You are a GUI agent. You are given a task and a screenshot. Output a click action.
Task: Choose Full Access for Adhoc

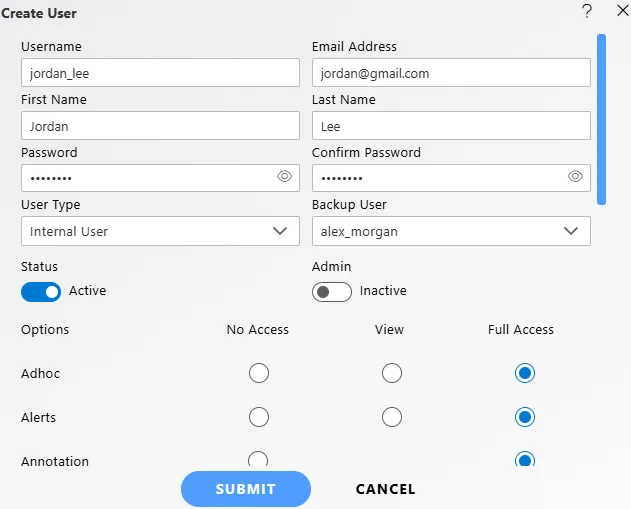pyautogui.click(x=524, y=373)
